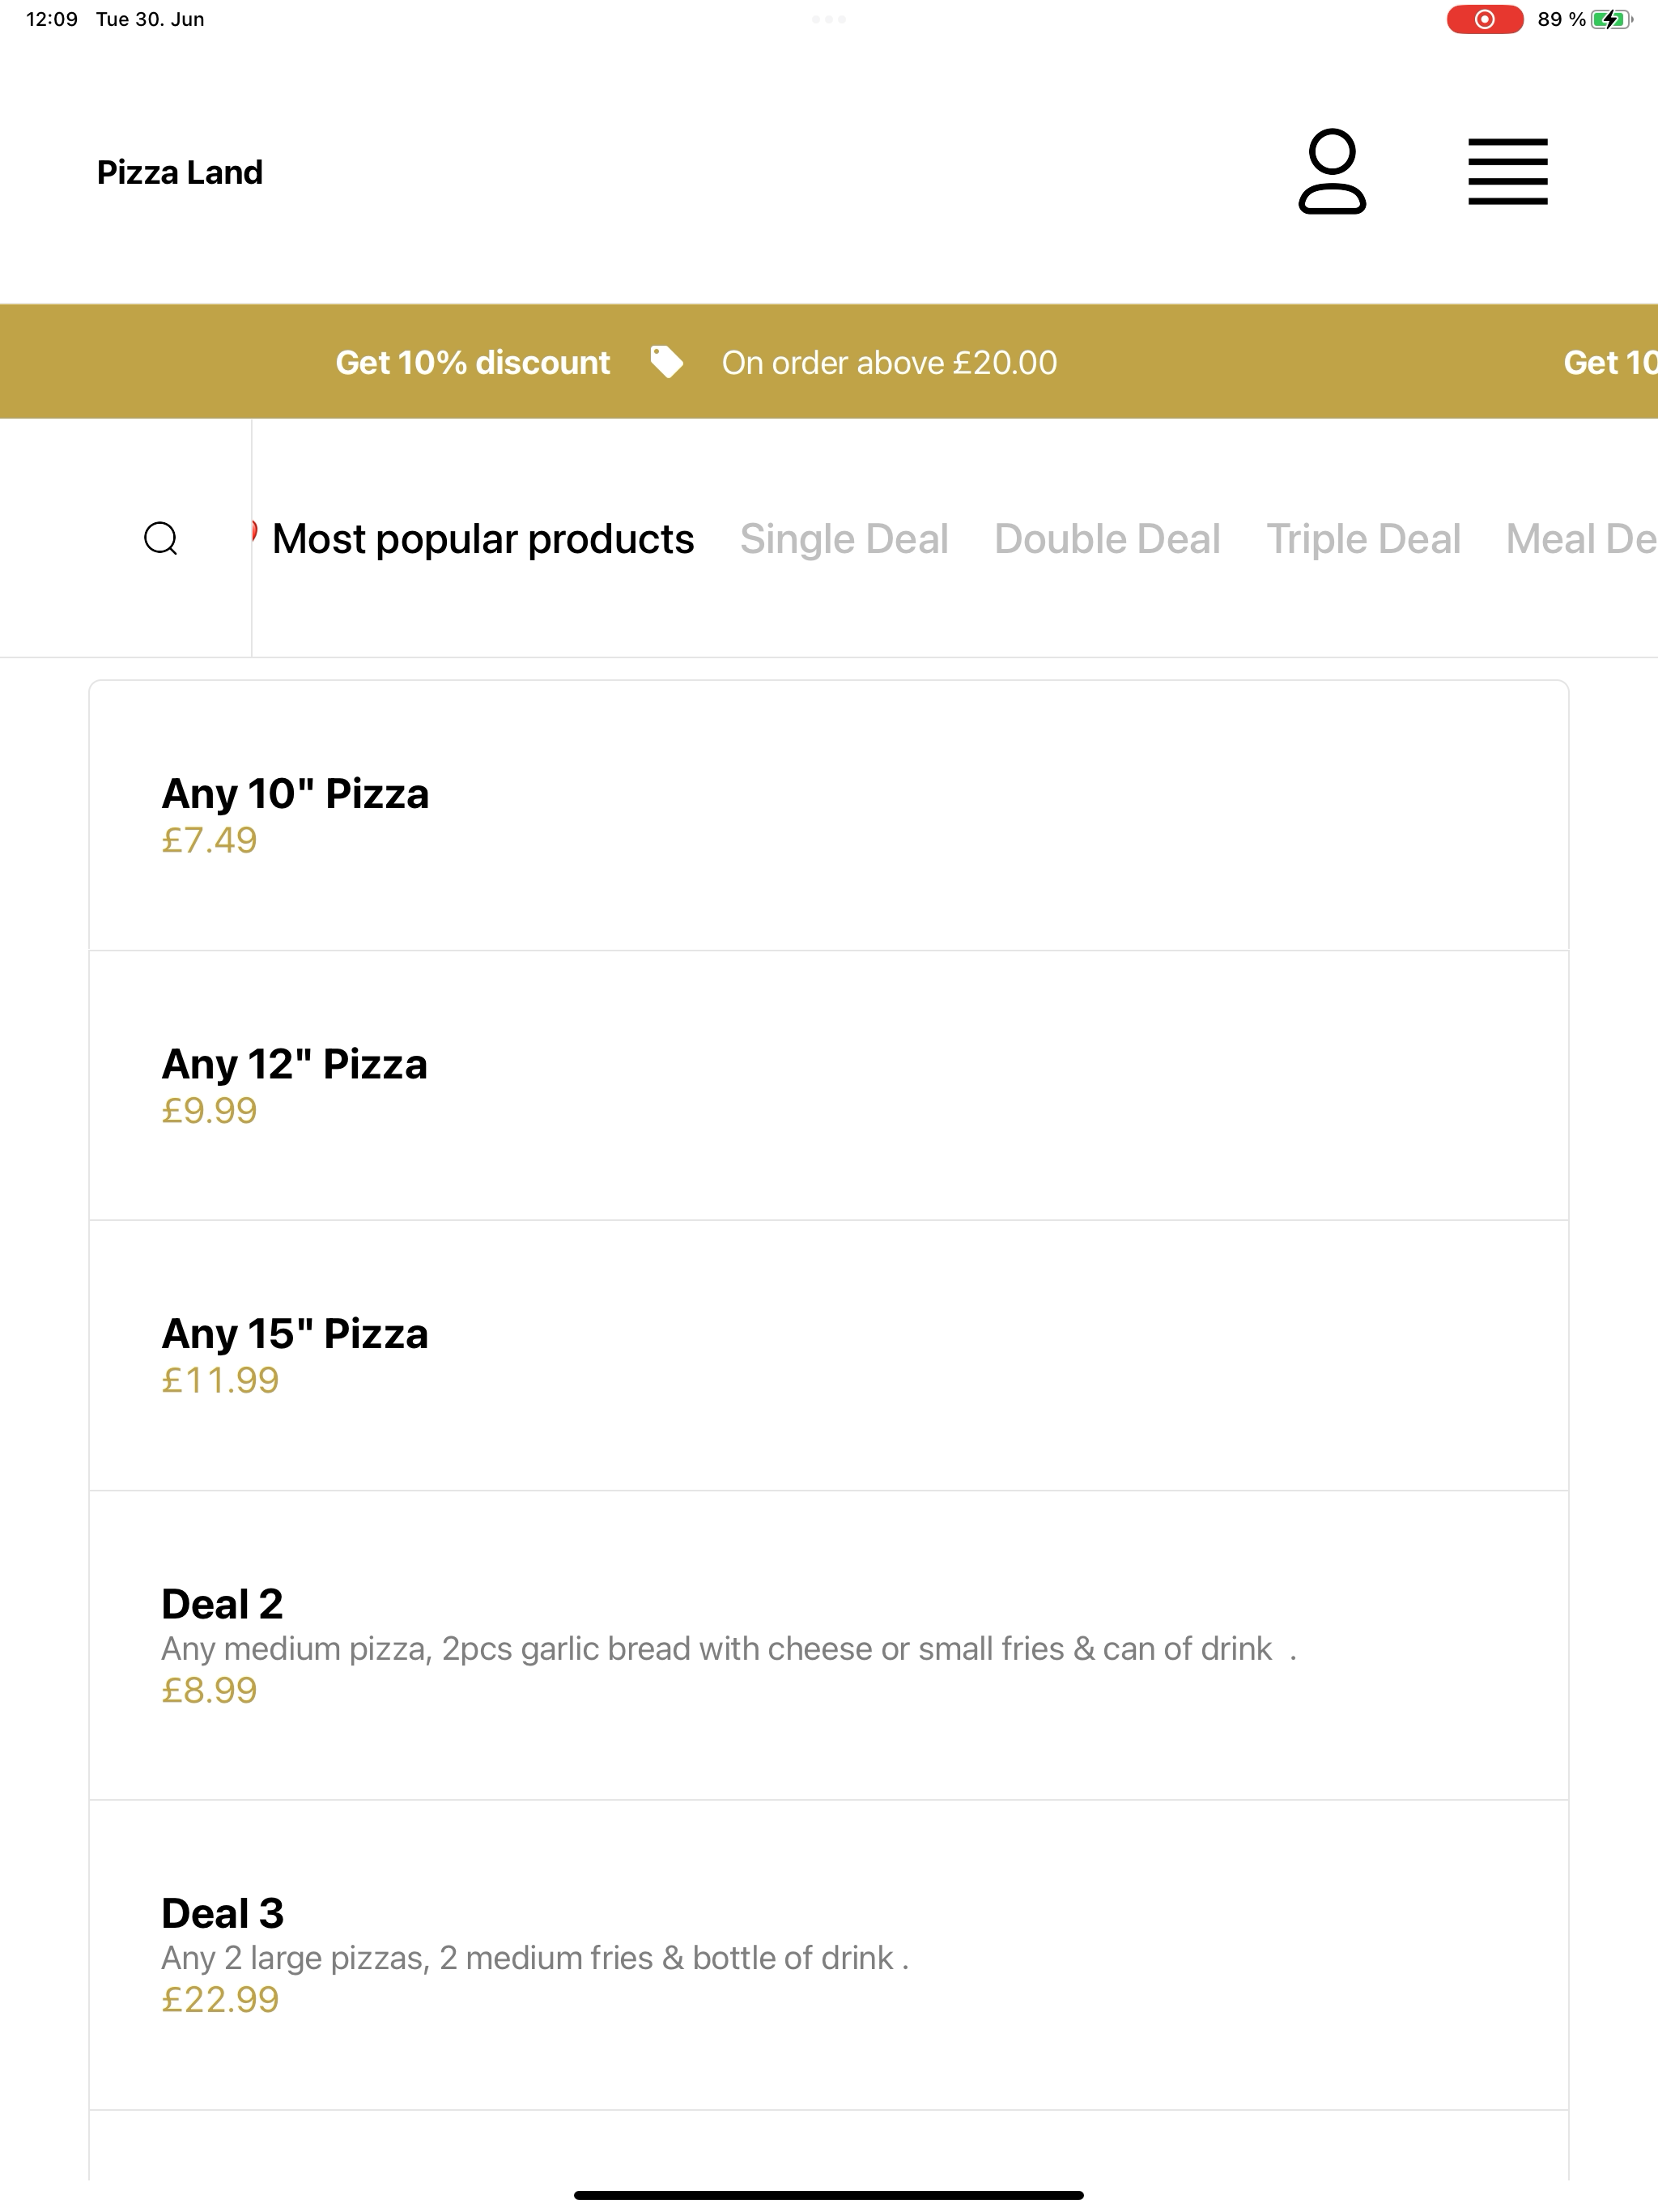1658x2212 pixels.
Task: Open the Any 10" Pizza item
Action: [829, 816]
